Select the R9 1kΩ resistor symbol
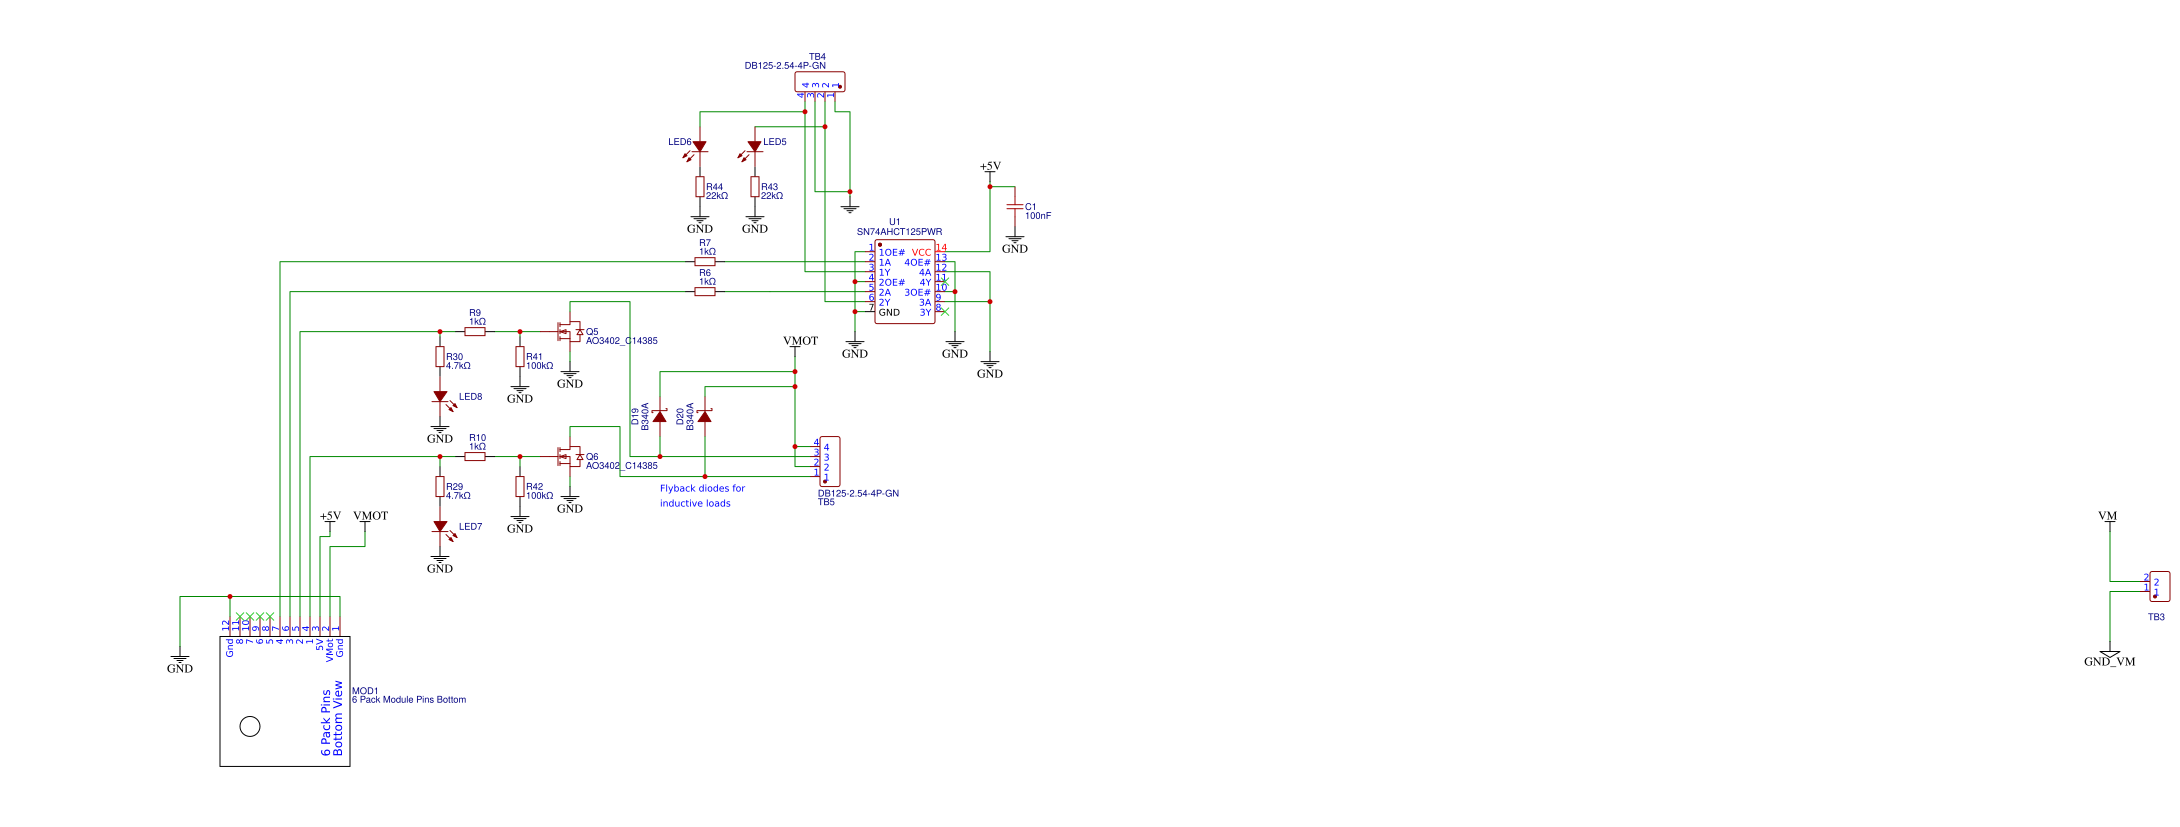 (x=475, y=332)
